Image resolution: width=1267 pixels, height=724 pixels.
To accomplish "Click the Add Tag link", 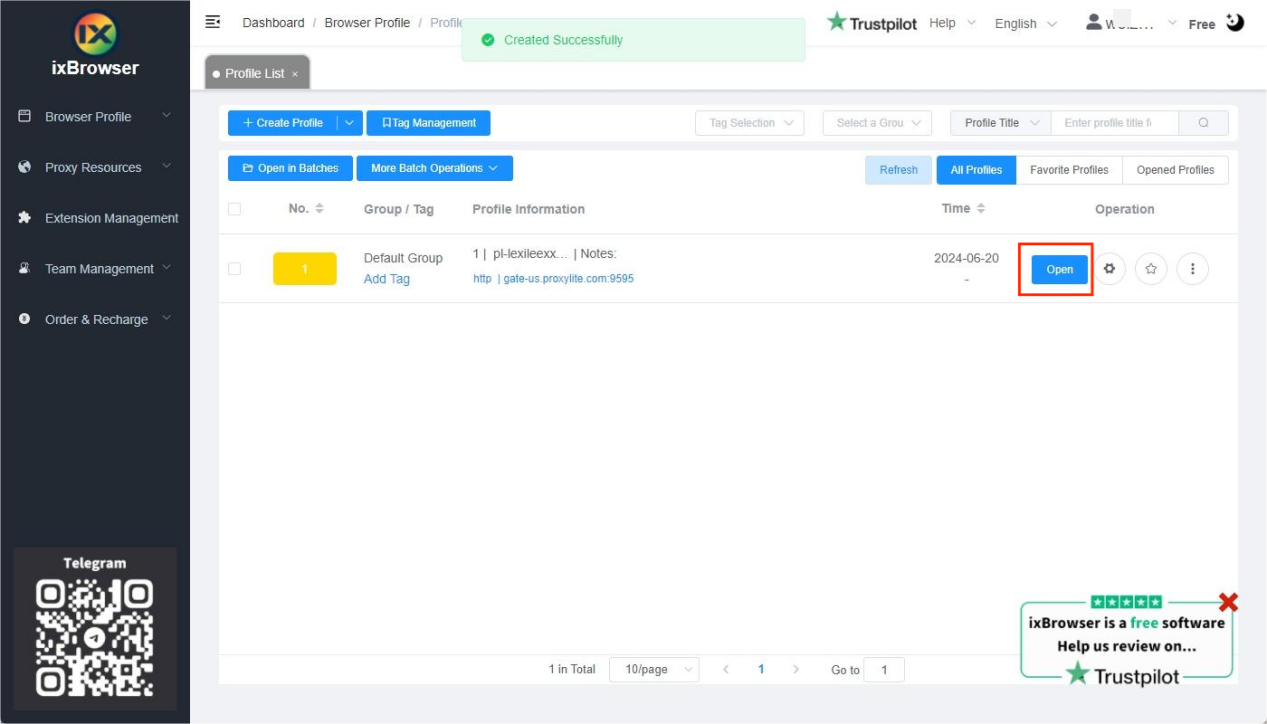I will pos(387,279).
